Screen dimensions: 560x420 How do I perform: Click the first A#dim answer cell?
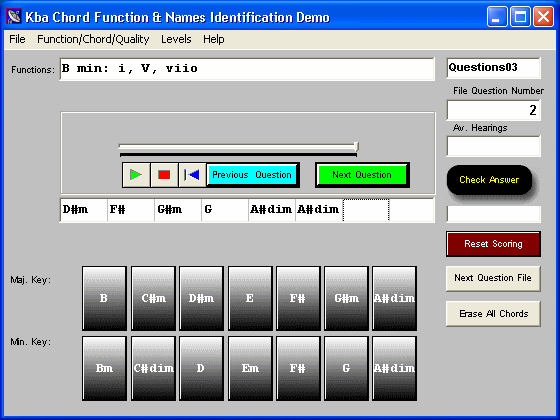pyautogui.click(x=272, y=210)
